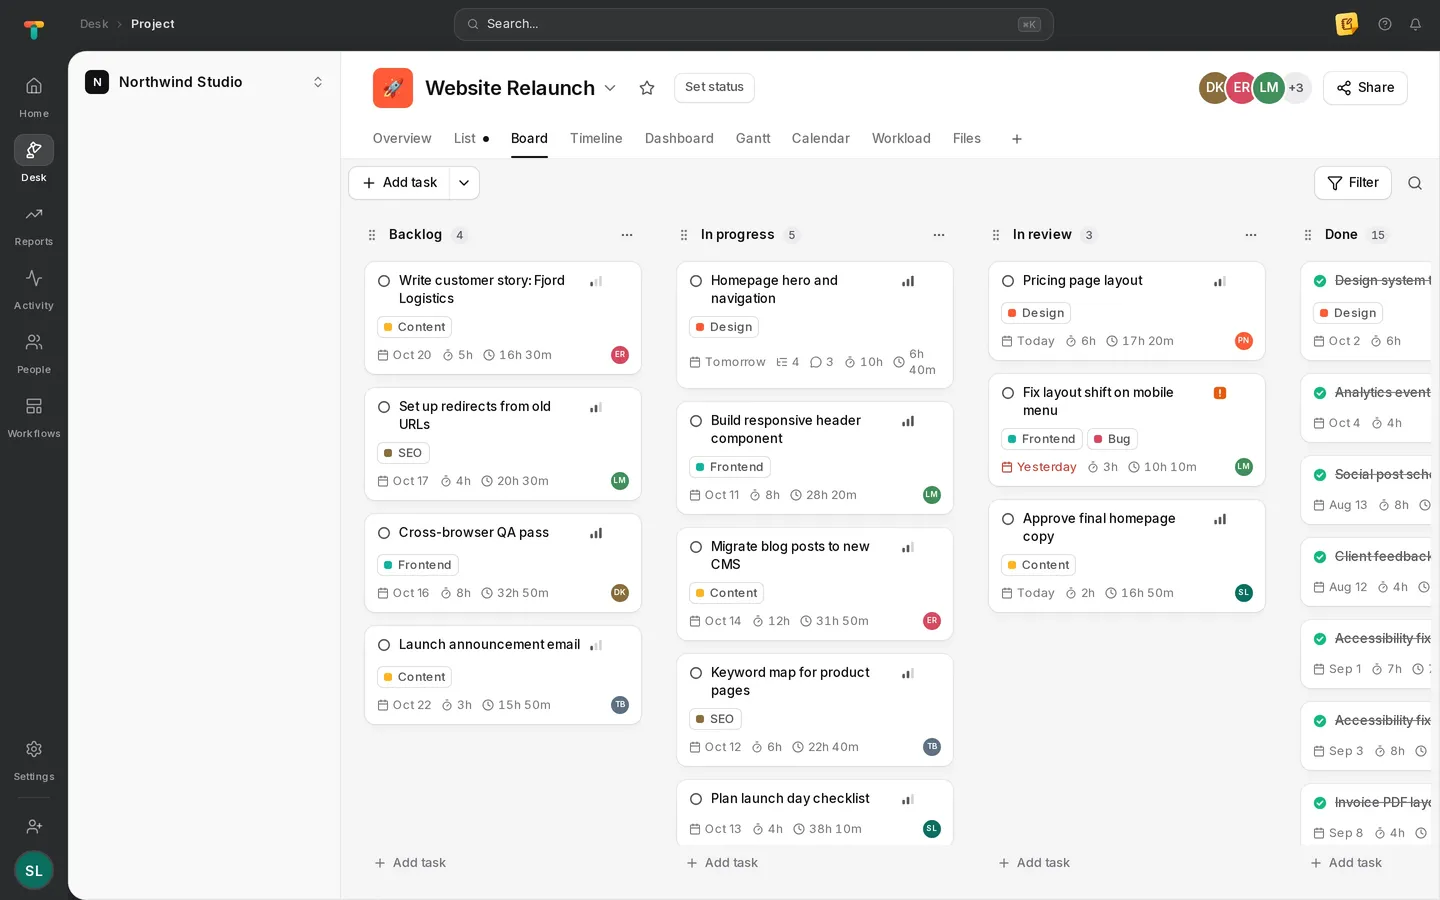Image resolution: width=1440 pixels, height=900 pixels.
Task: Open the Dashboard tab
Action: [679, 139]
